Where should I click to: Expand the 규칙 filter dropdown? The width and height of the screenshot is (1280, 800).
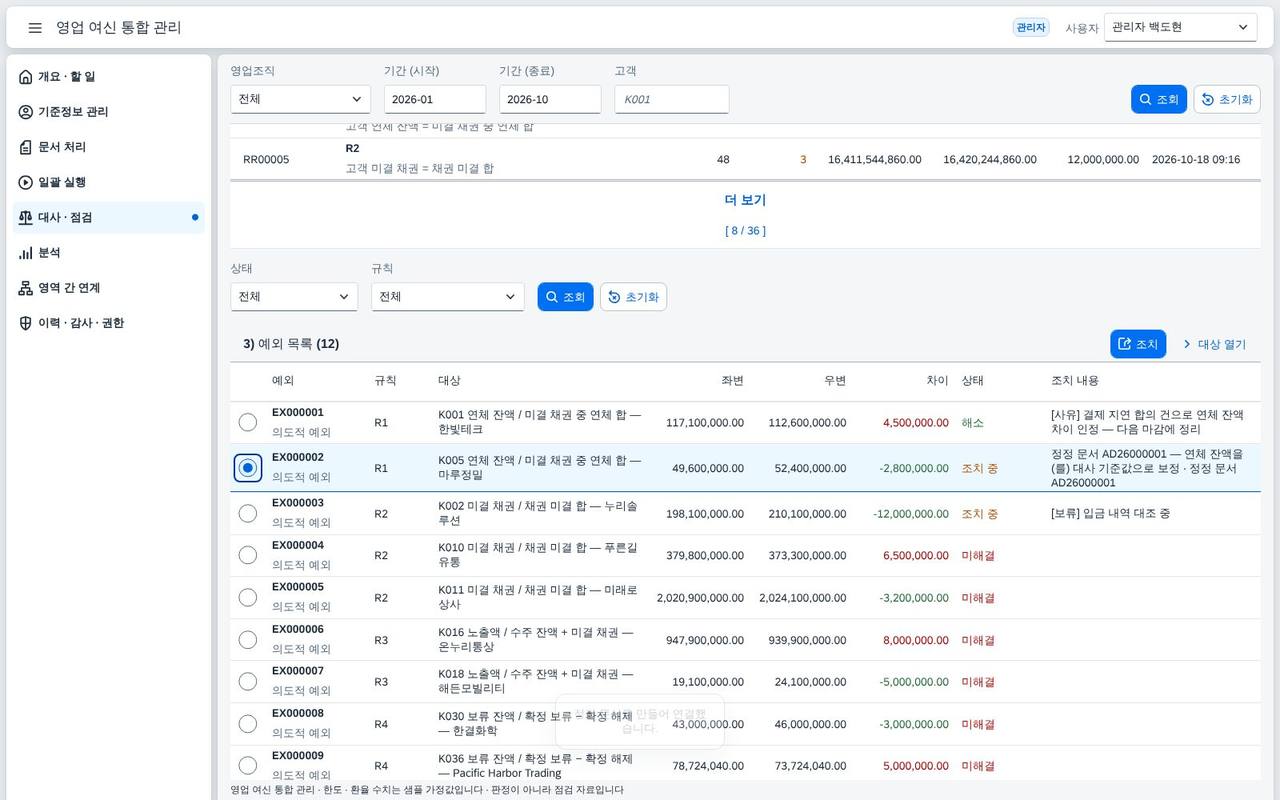[x=448, y=297]
